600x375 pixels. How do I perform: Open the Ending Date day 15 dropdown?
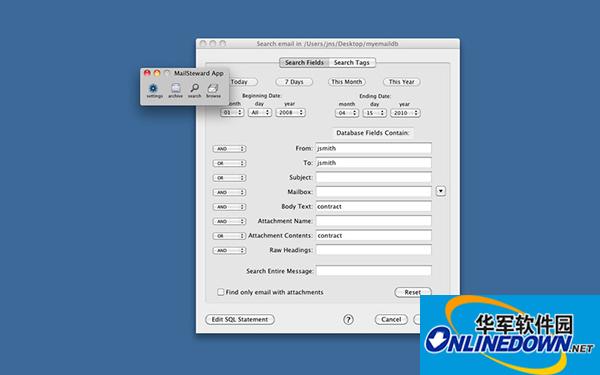tap(375, 113)
